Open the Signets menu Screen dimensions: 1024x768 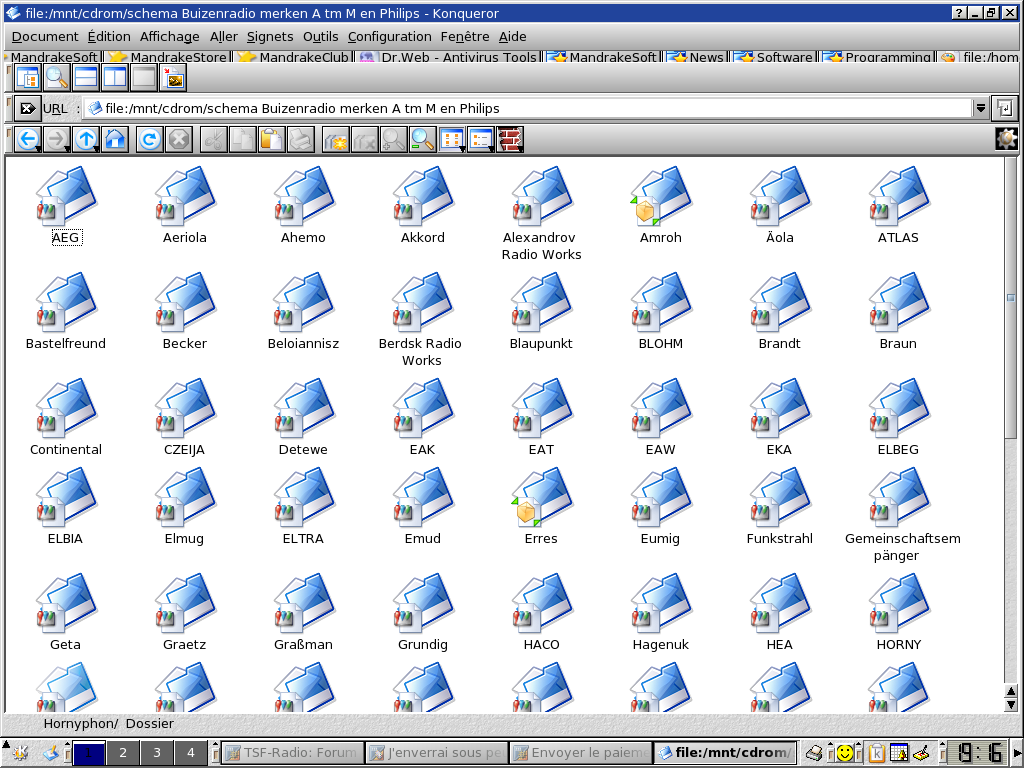coord(270,37)
